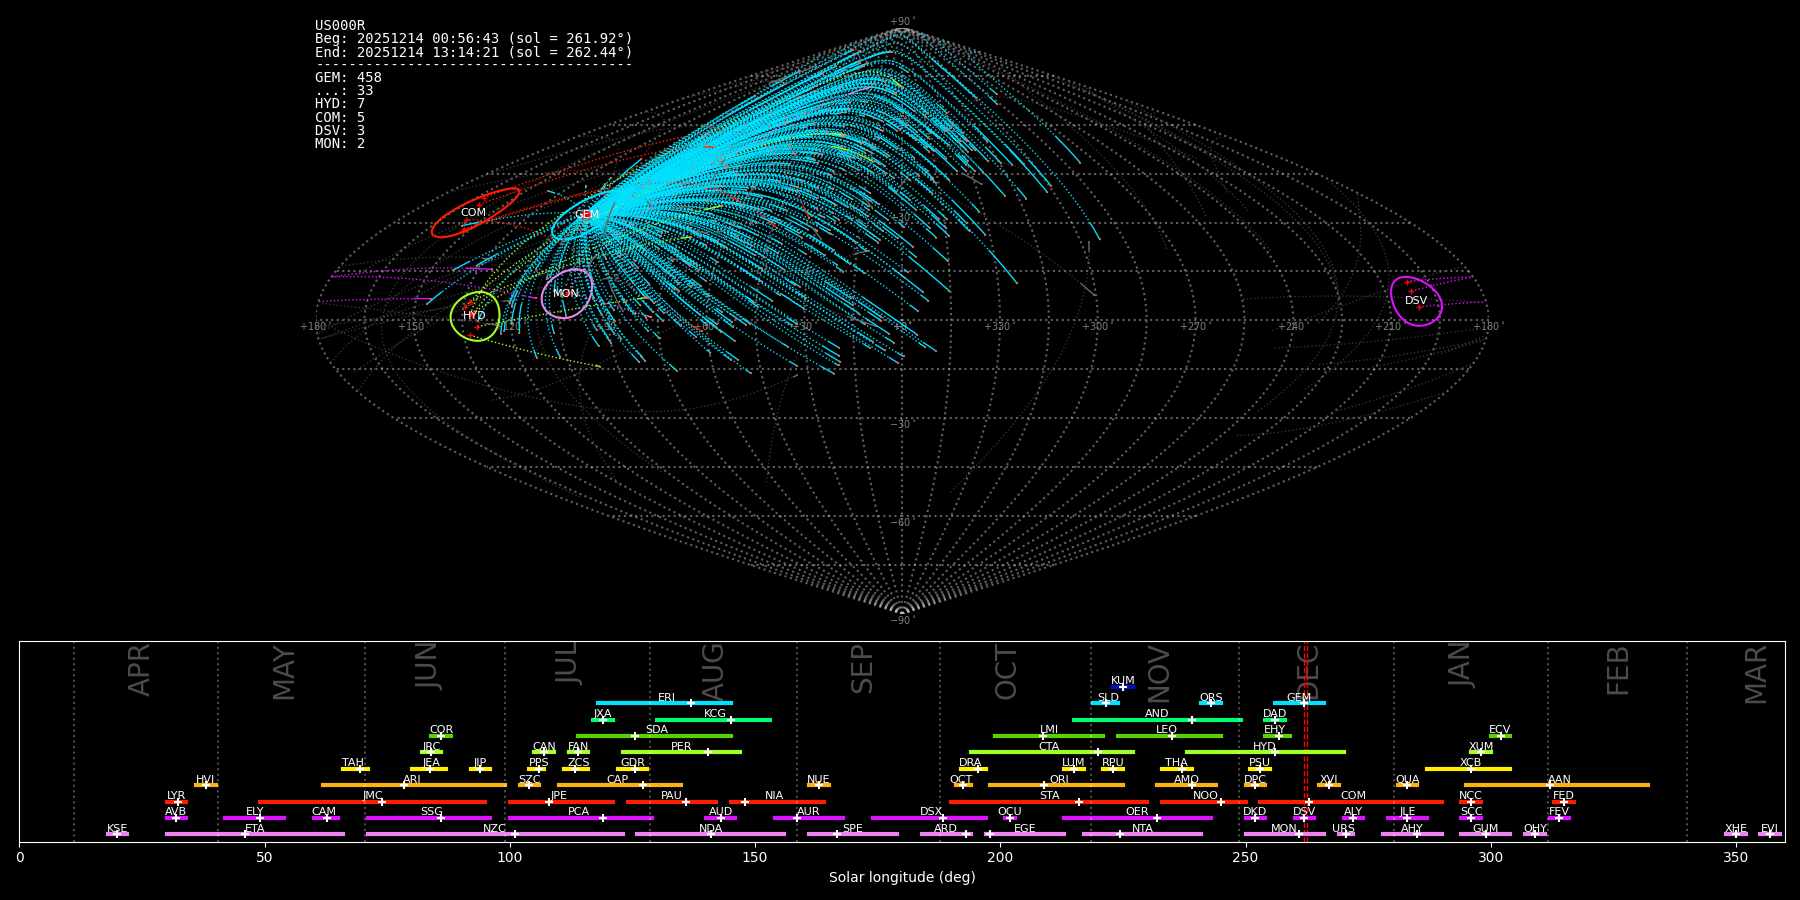Click the LMI shower bar in timeline

click(x=1049, y=736)
